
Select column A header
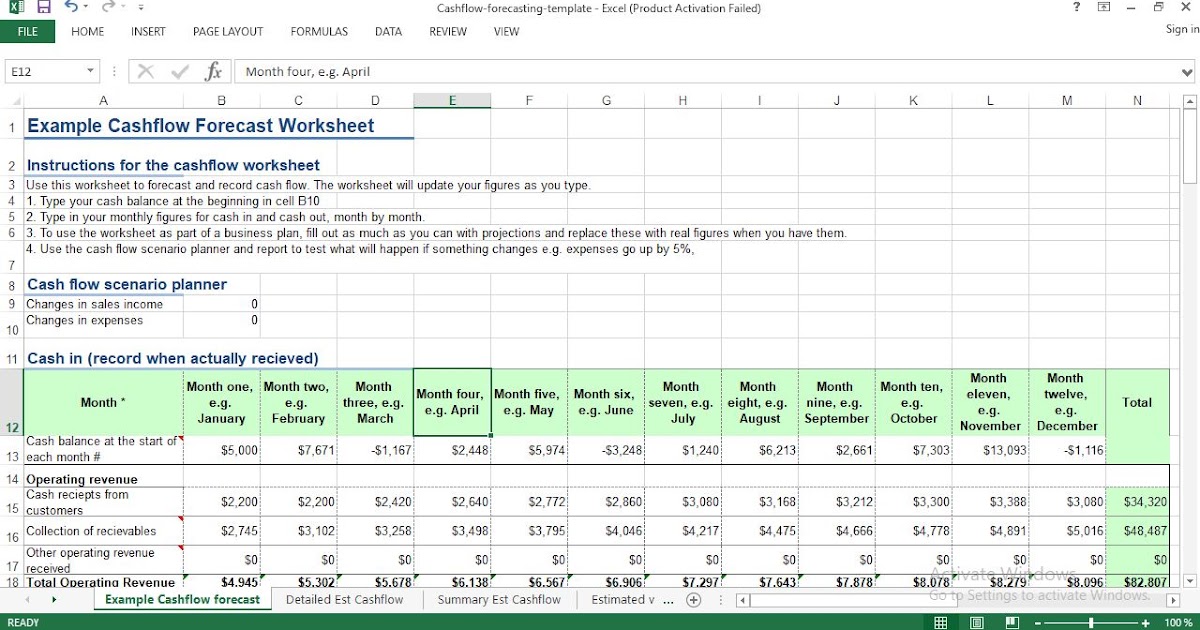pos(103,101)
